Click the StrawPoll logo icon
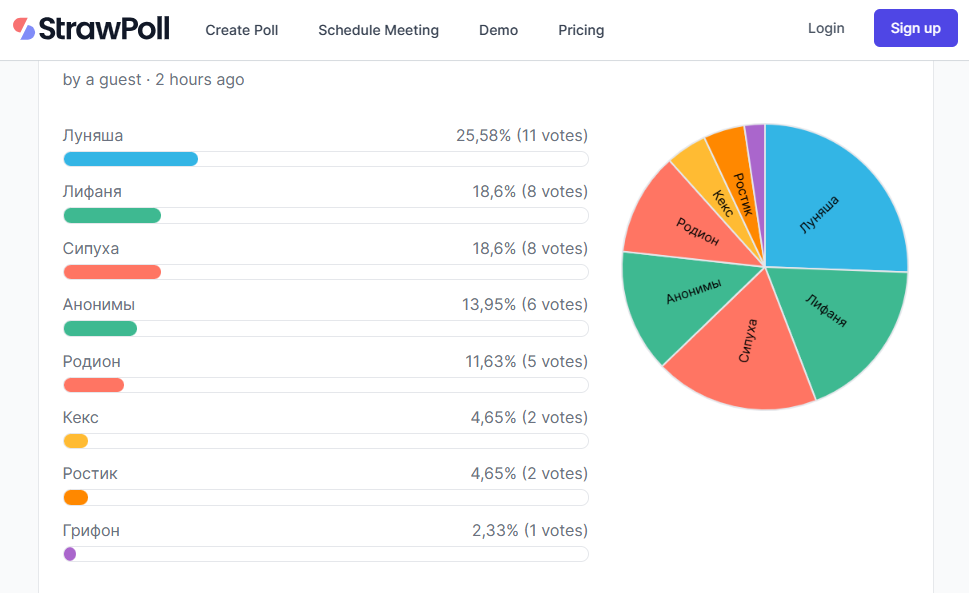Image resolution: width=969 pixels, height=593 pixels. [x=24, y=29]
